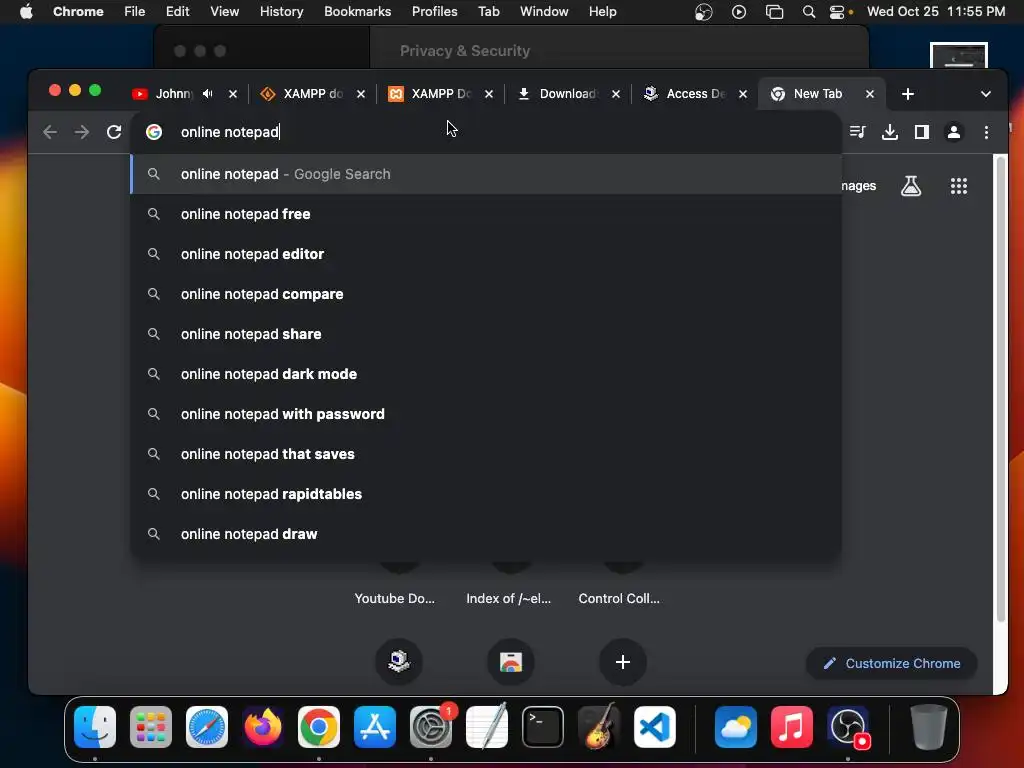Viewport: 1024px width, 768px height.
Task: Open the History menu
Action: 281,12
